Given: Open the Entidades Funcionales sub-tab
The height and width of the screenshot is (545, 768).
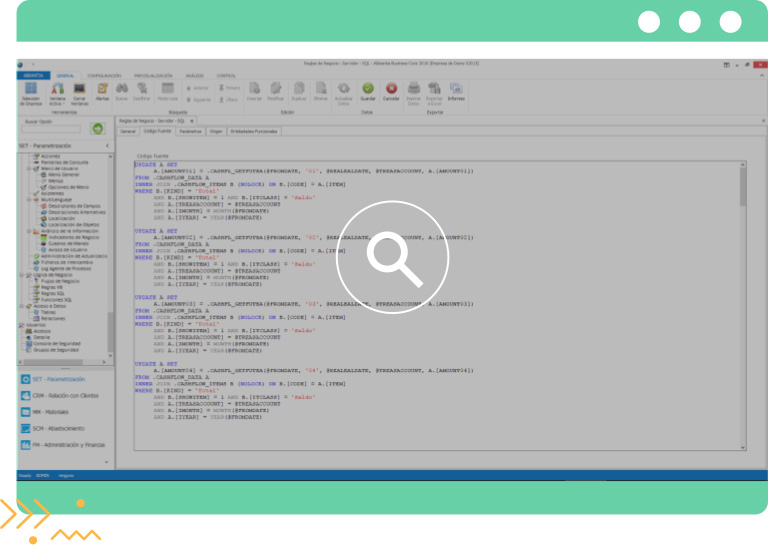Looking at the screenshot, I should 254,131.
